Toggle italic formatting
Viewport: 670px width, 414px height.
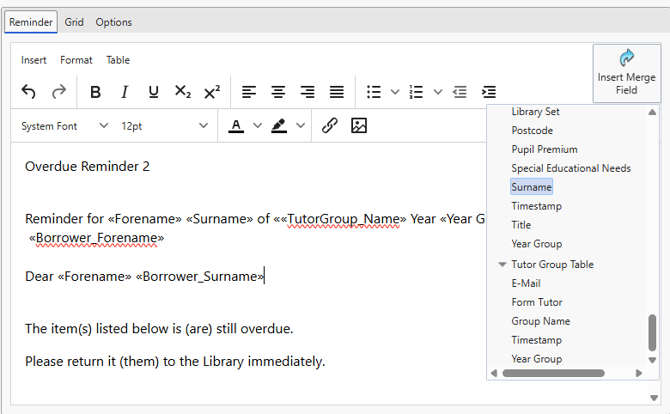click(x=124, y=92)
